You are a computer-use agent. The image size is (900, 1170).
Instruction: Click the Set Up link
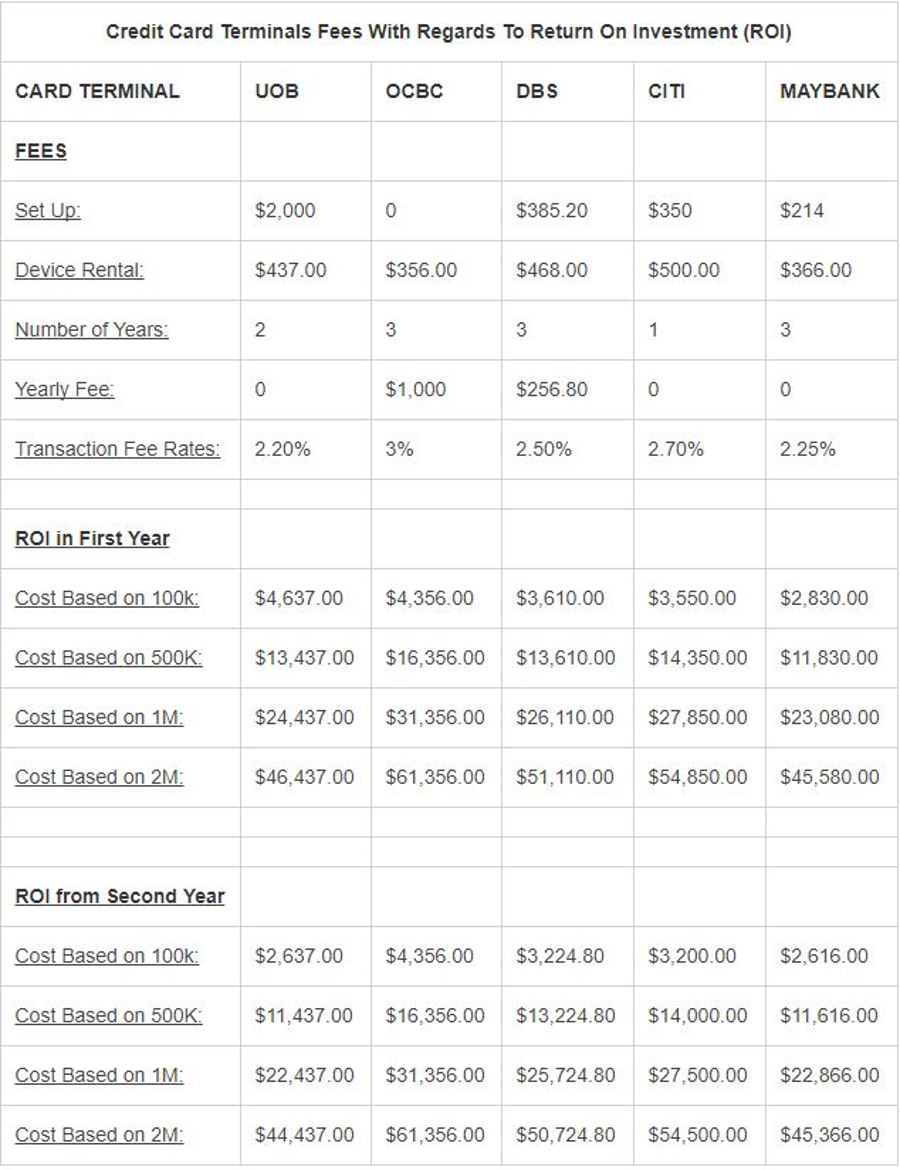click(x=48, y=211)
